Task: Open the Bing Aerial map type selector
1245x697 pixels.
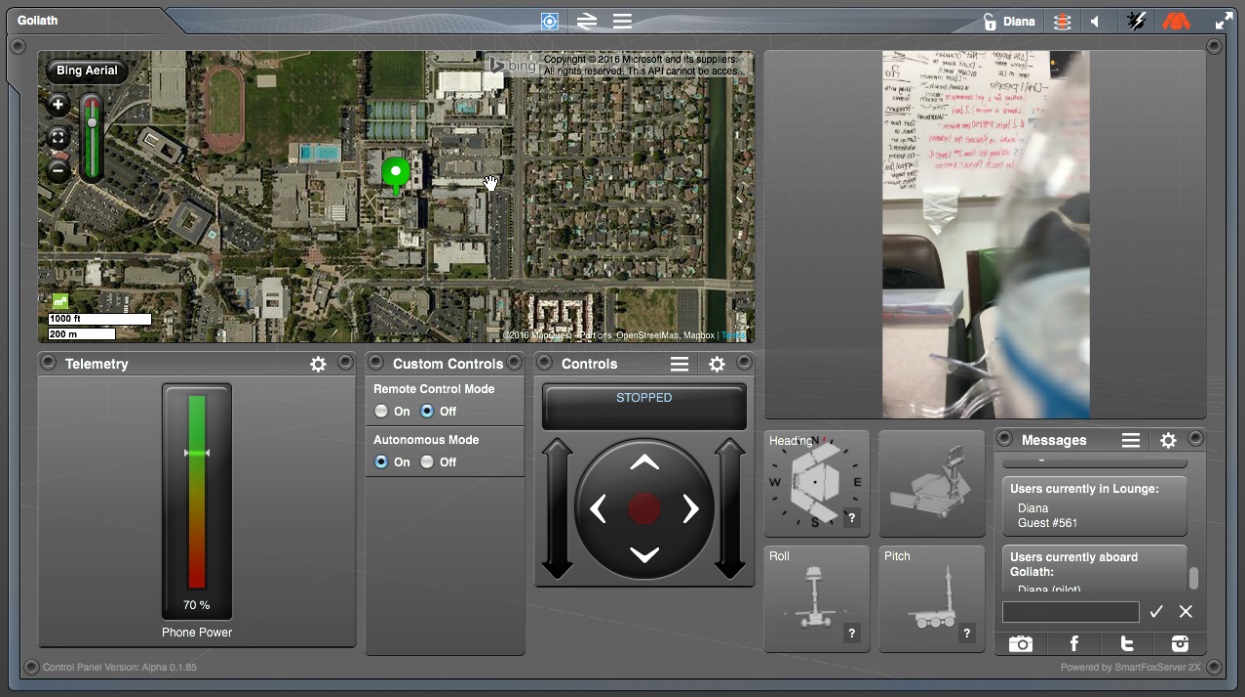Action: pyautogui.click(x=87, y=71)
